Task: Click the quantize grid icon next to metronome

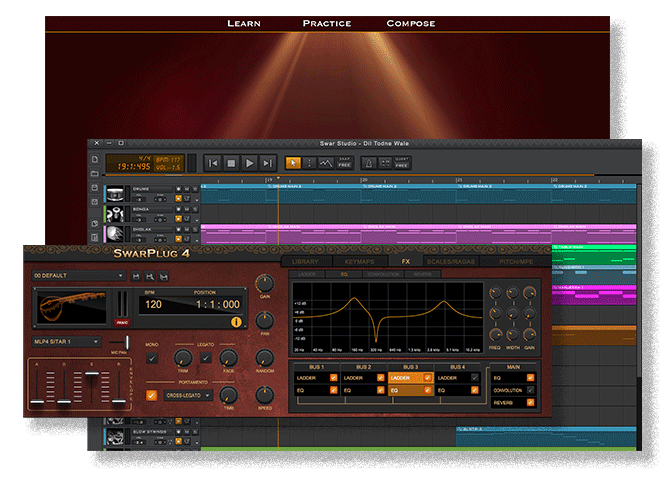Action: tap(385, 163)
